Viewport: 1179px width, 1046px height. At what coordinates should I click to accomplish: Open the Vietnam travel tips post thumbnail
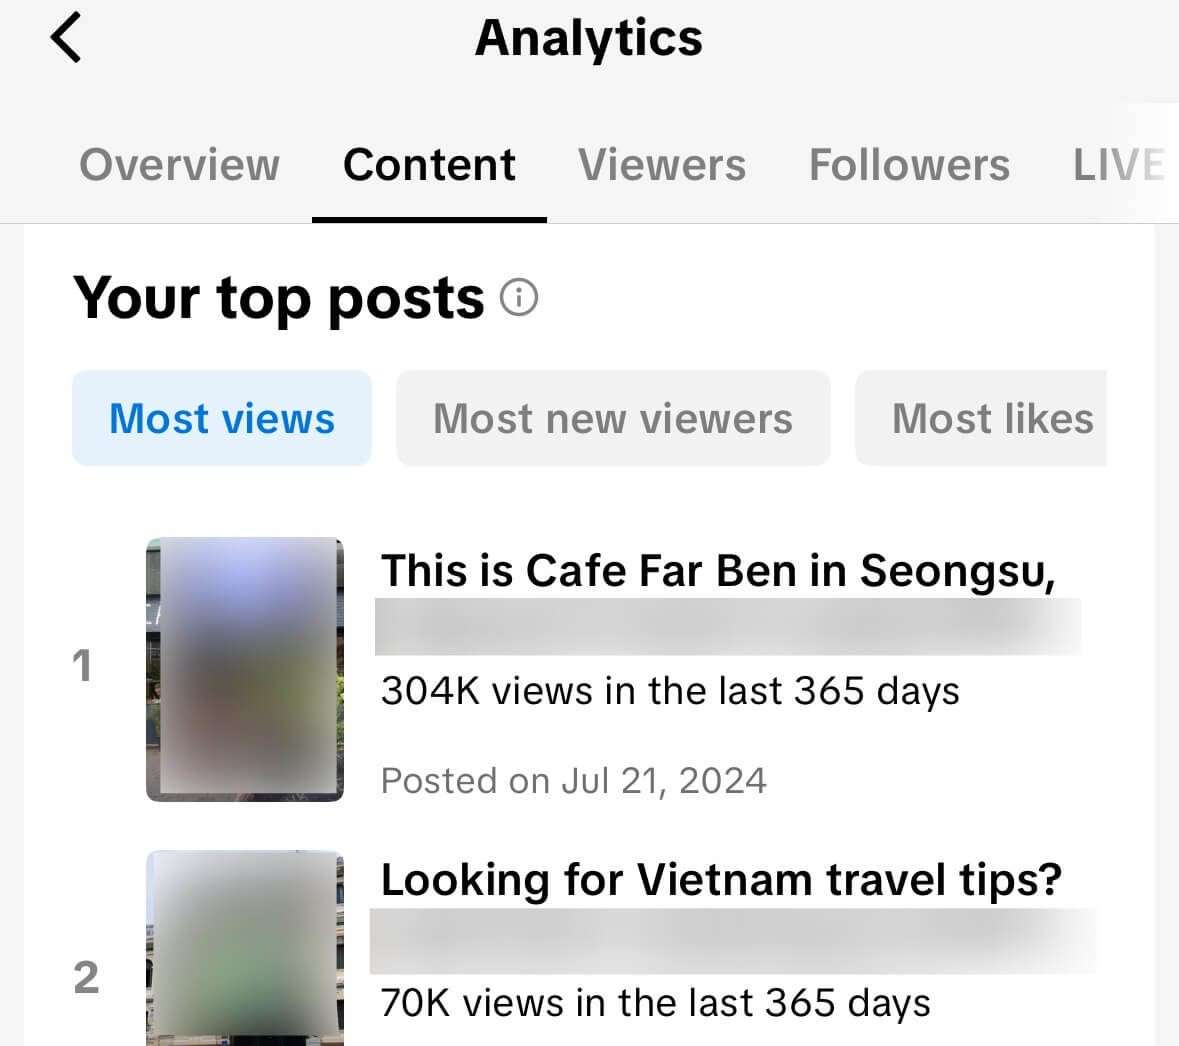point(245,948)
